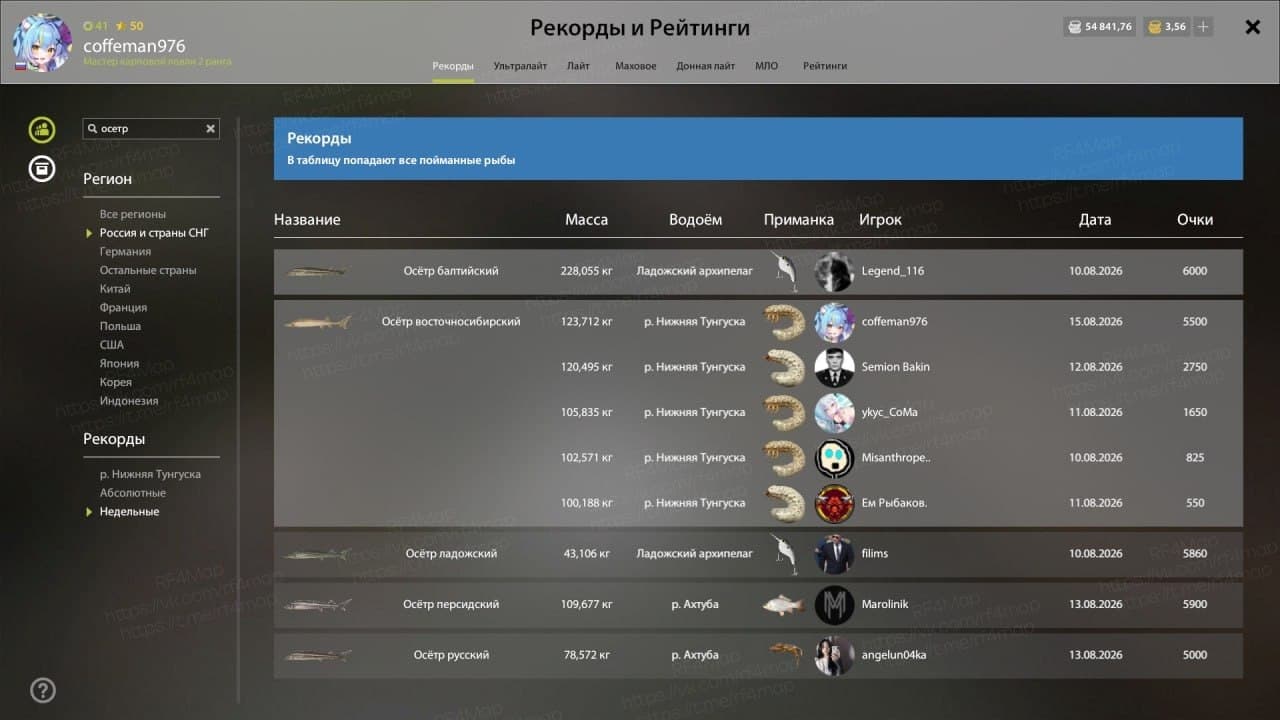Select Все регионы filter
This screenshot has width=1280, height=720.
pyautogui.click(x=133, y=214)
